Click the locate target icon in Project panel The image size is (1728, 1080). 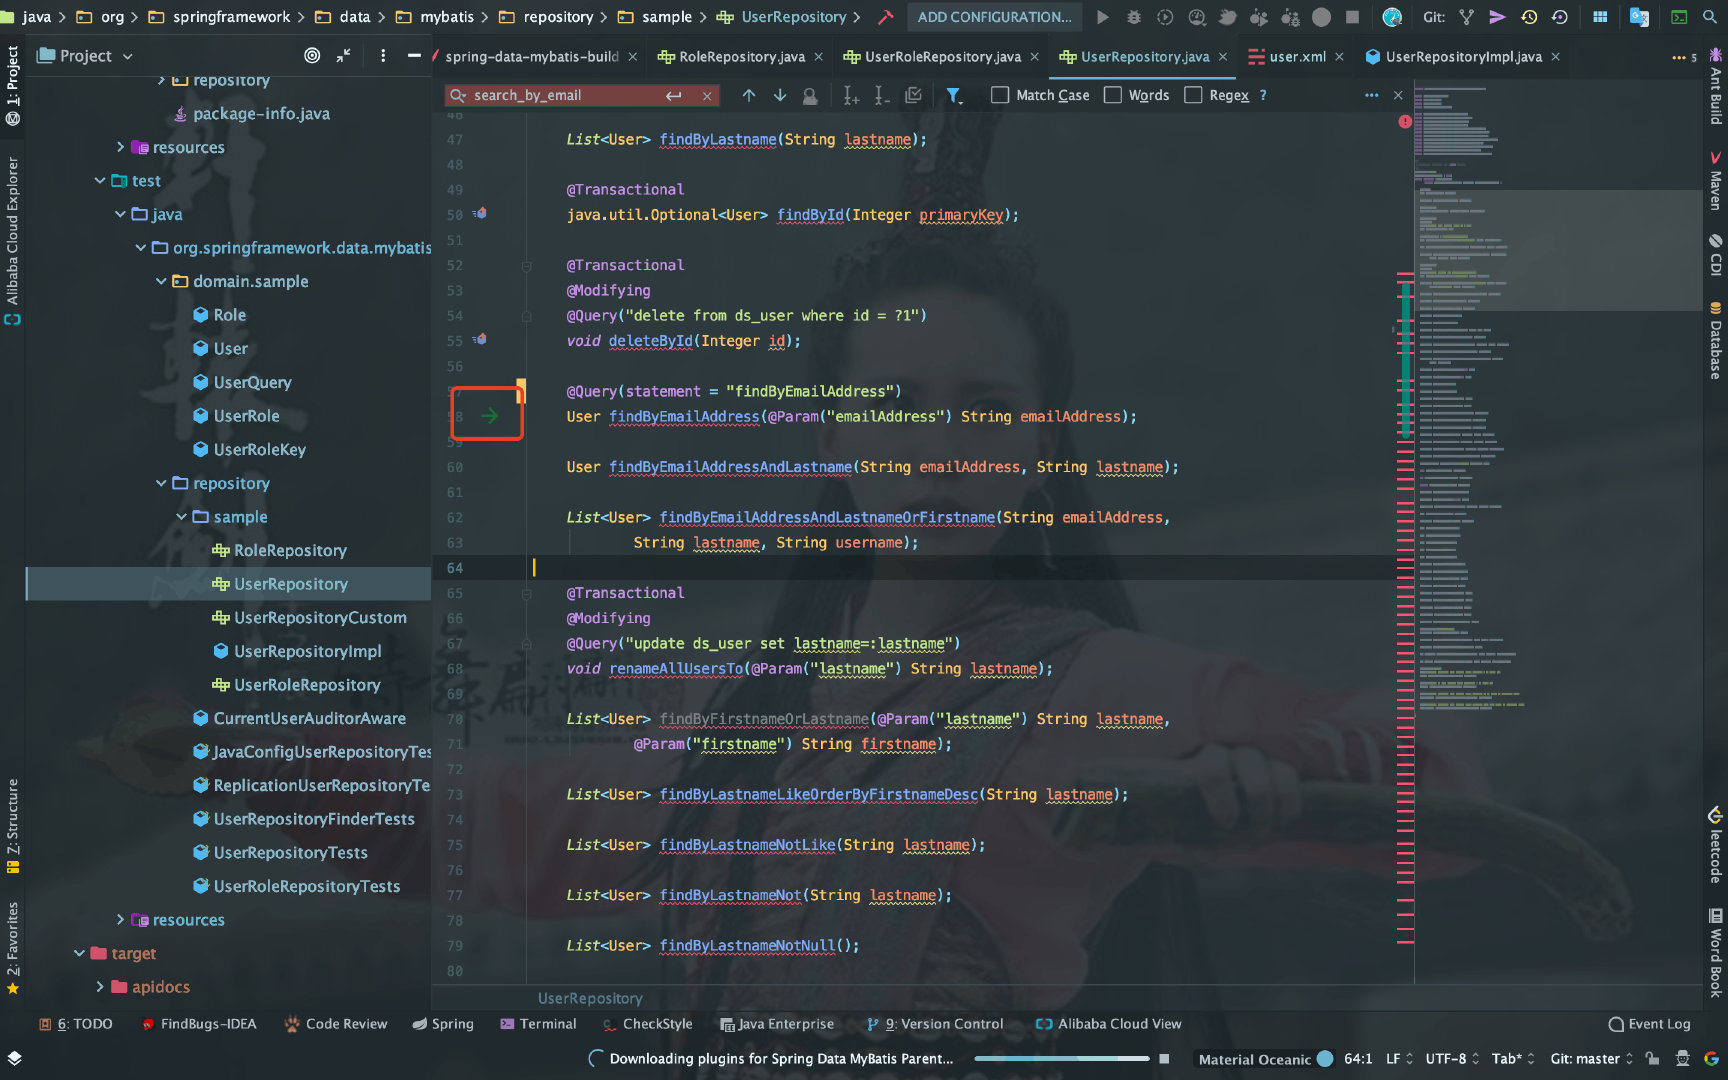coord(312,56)
